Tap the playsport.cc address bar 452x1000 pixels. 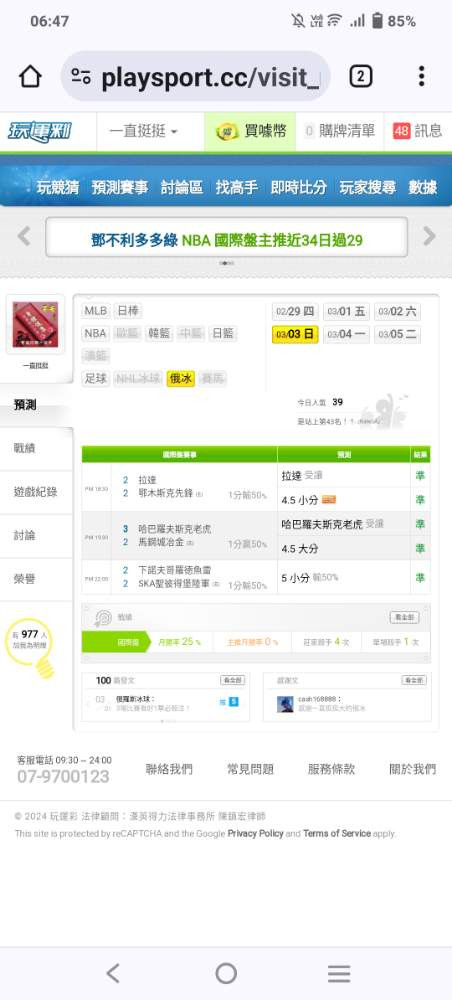point(196,77)
